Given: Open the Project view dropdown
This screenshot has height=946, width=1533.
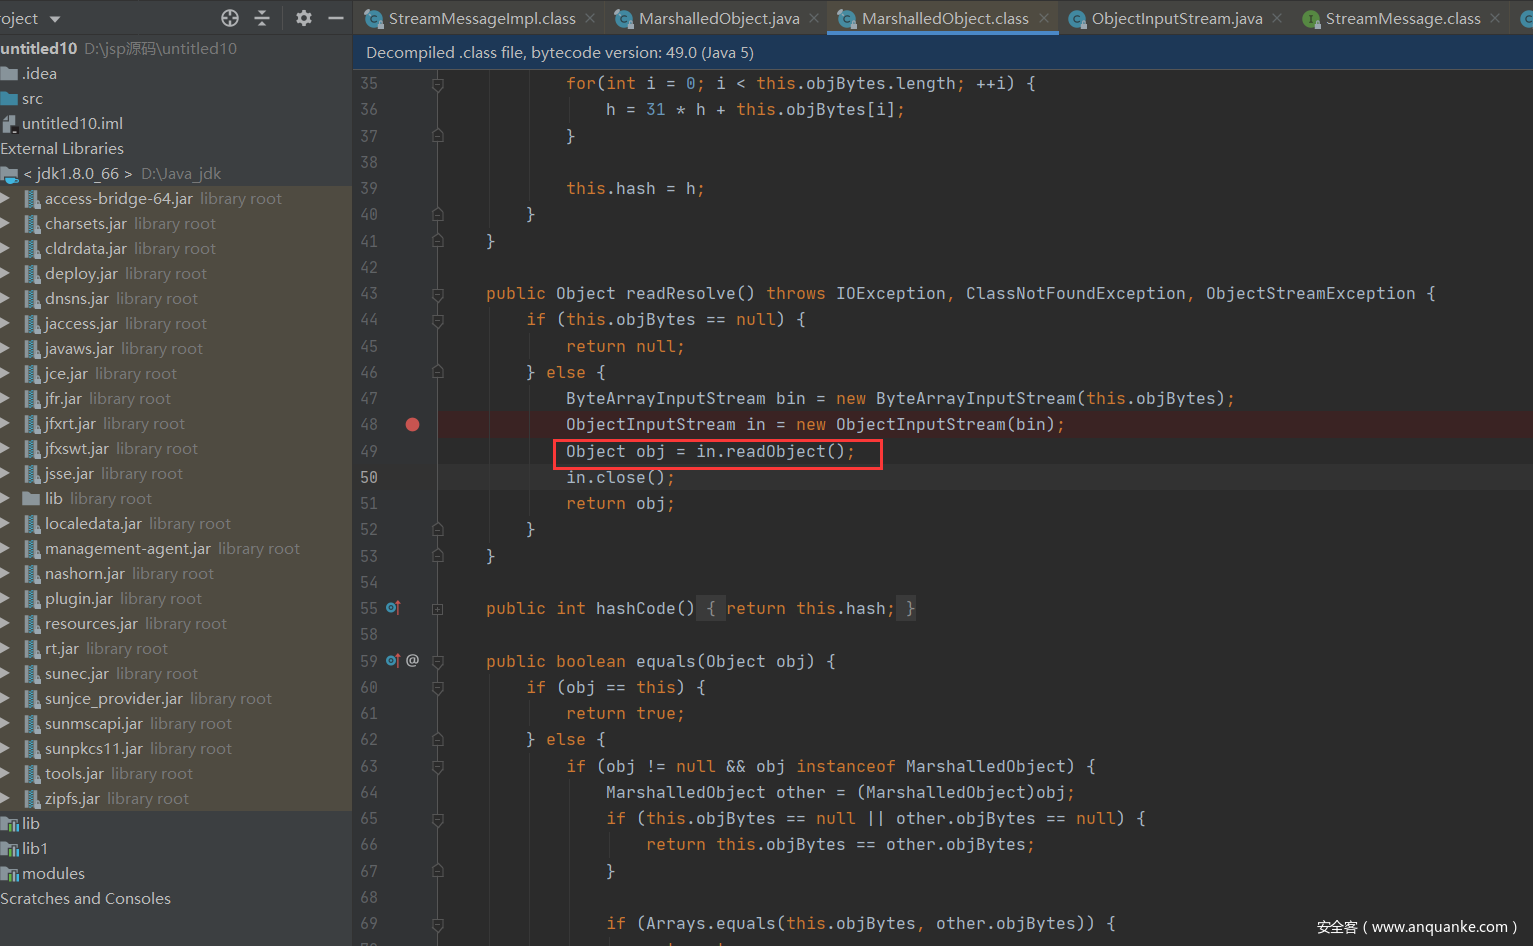Looking at the screenshot, I should coord(55,19).
